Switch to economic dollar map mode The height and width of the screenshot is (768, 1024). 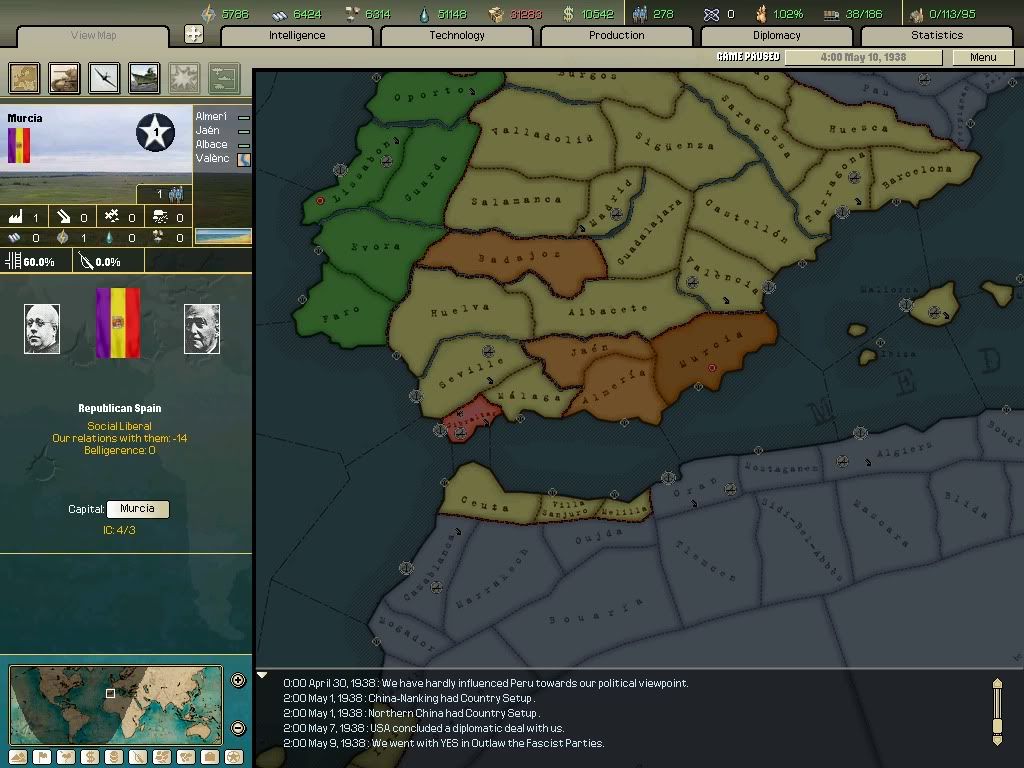90,757
